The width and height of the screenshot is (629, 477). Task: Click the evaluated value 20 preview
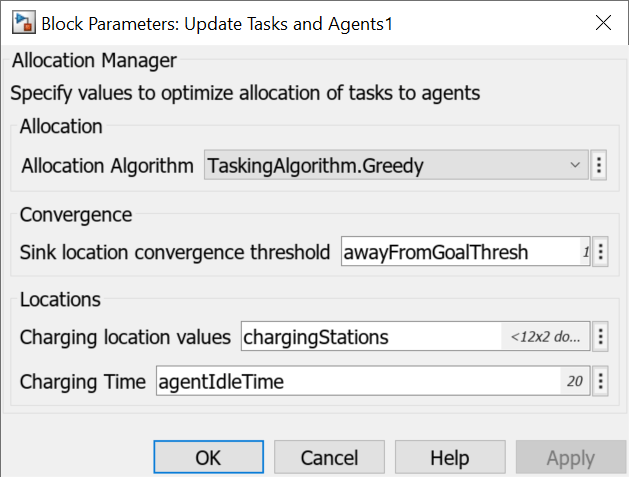574,381
